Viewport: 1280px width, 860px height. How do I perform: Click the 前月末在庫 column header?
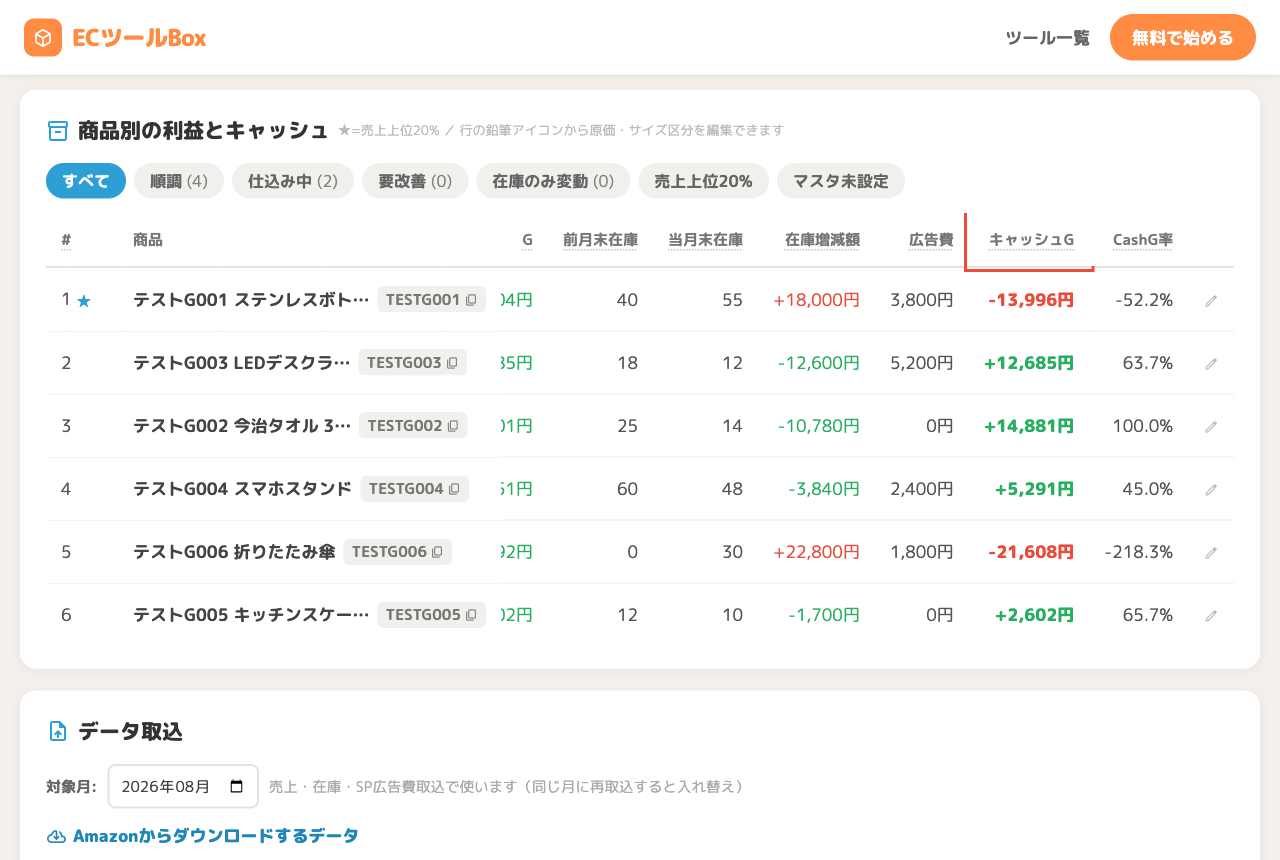(x=600, y=240)
